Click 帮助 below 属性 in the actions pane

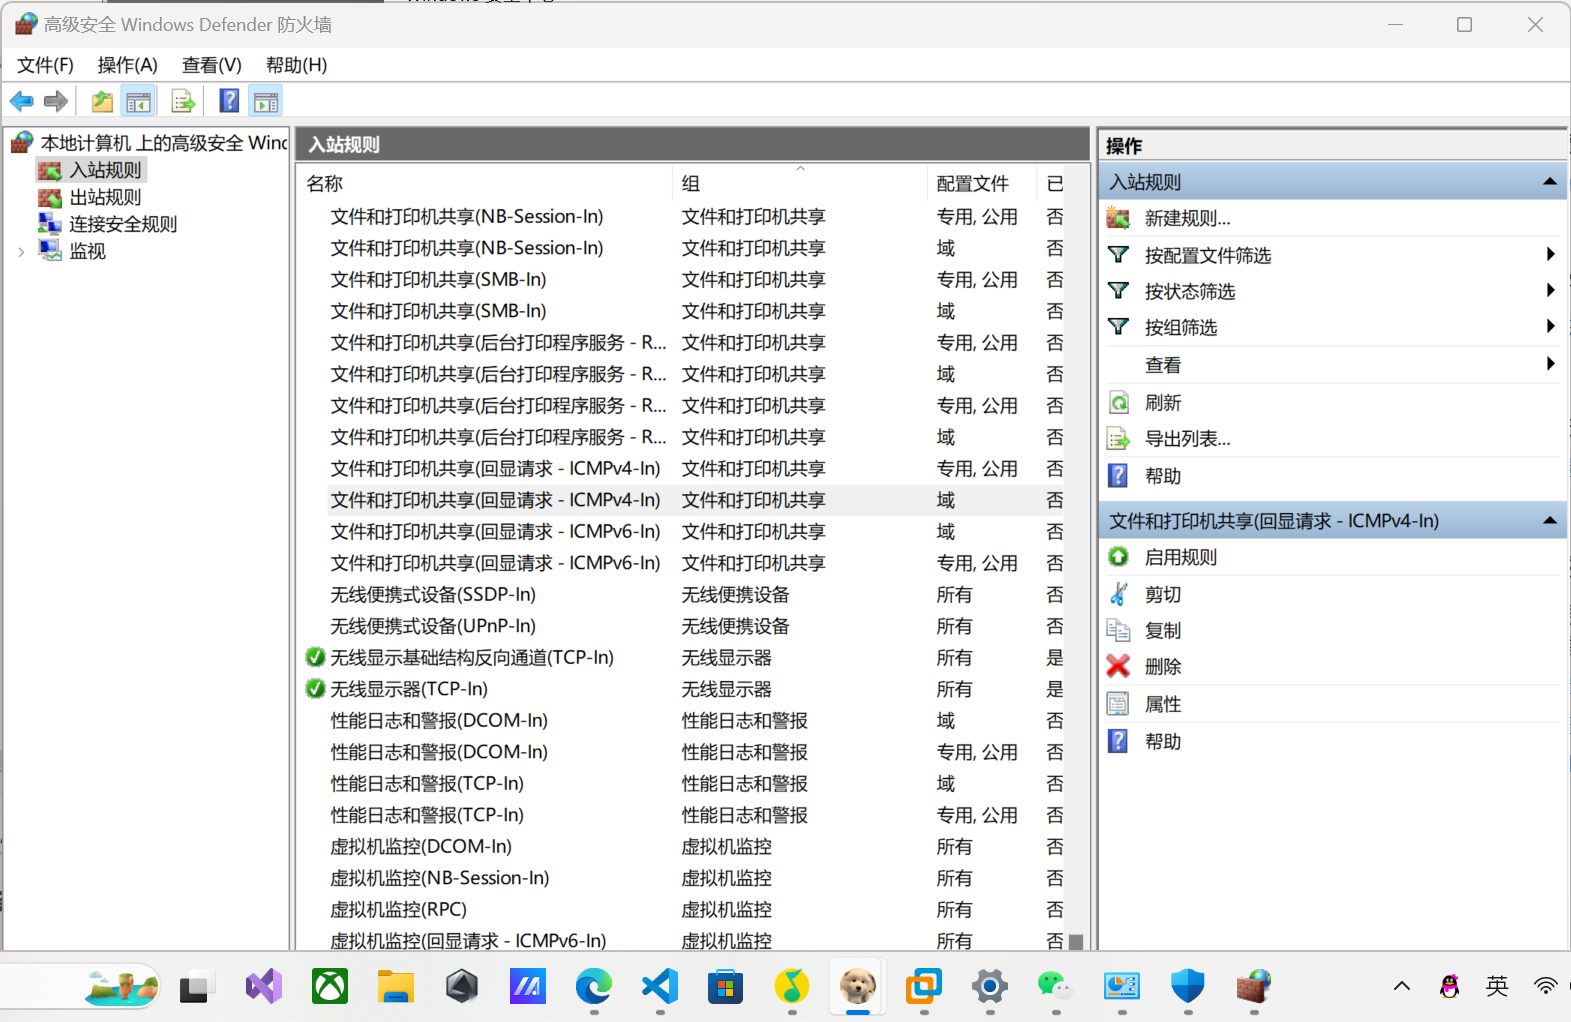click(x=1163, y=741)
